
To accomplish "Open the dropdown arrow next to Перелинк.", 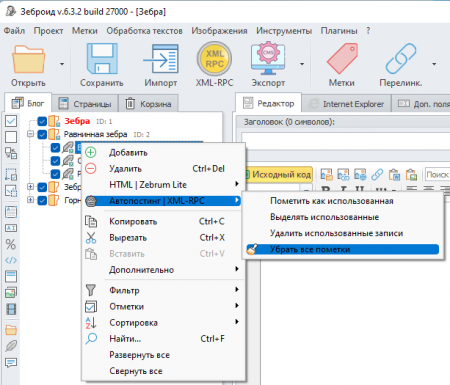I will pyautogui.click(x=434, y=64).
